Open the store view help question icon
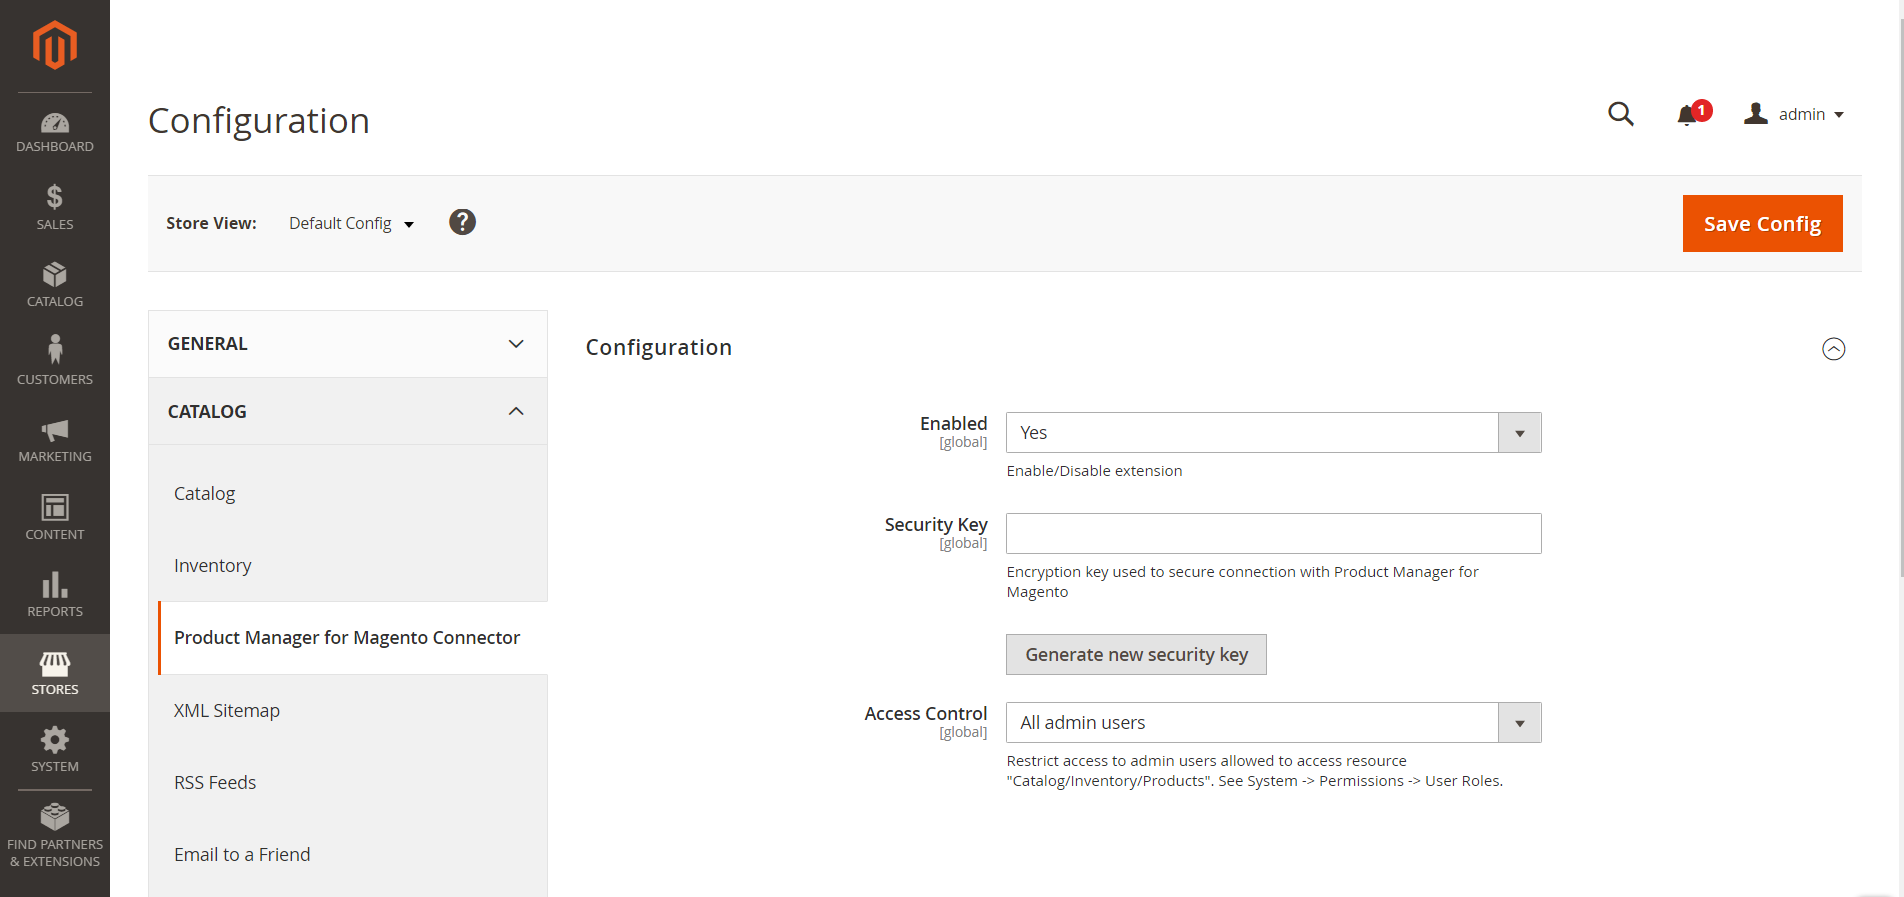This screenshot has width=1904, height=897. click(x=462, y=222)
